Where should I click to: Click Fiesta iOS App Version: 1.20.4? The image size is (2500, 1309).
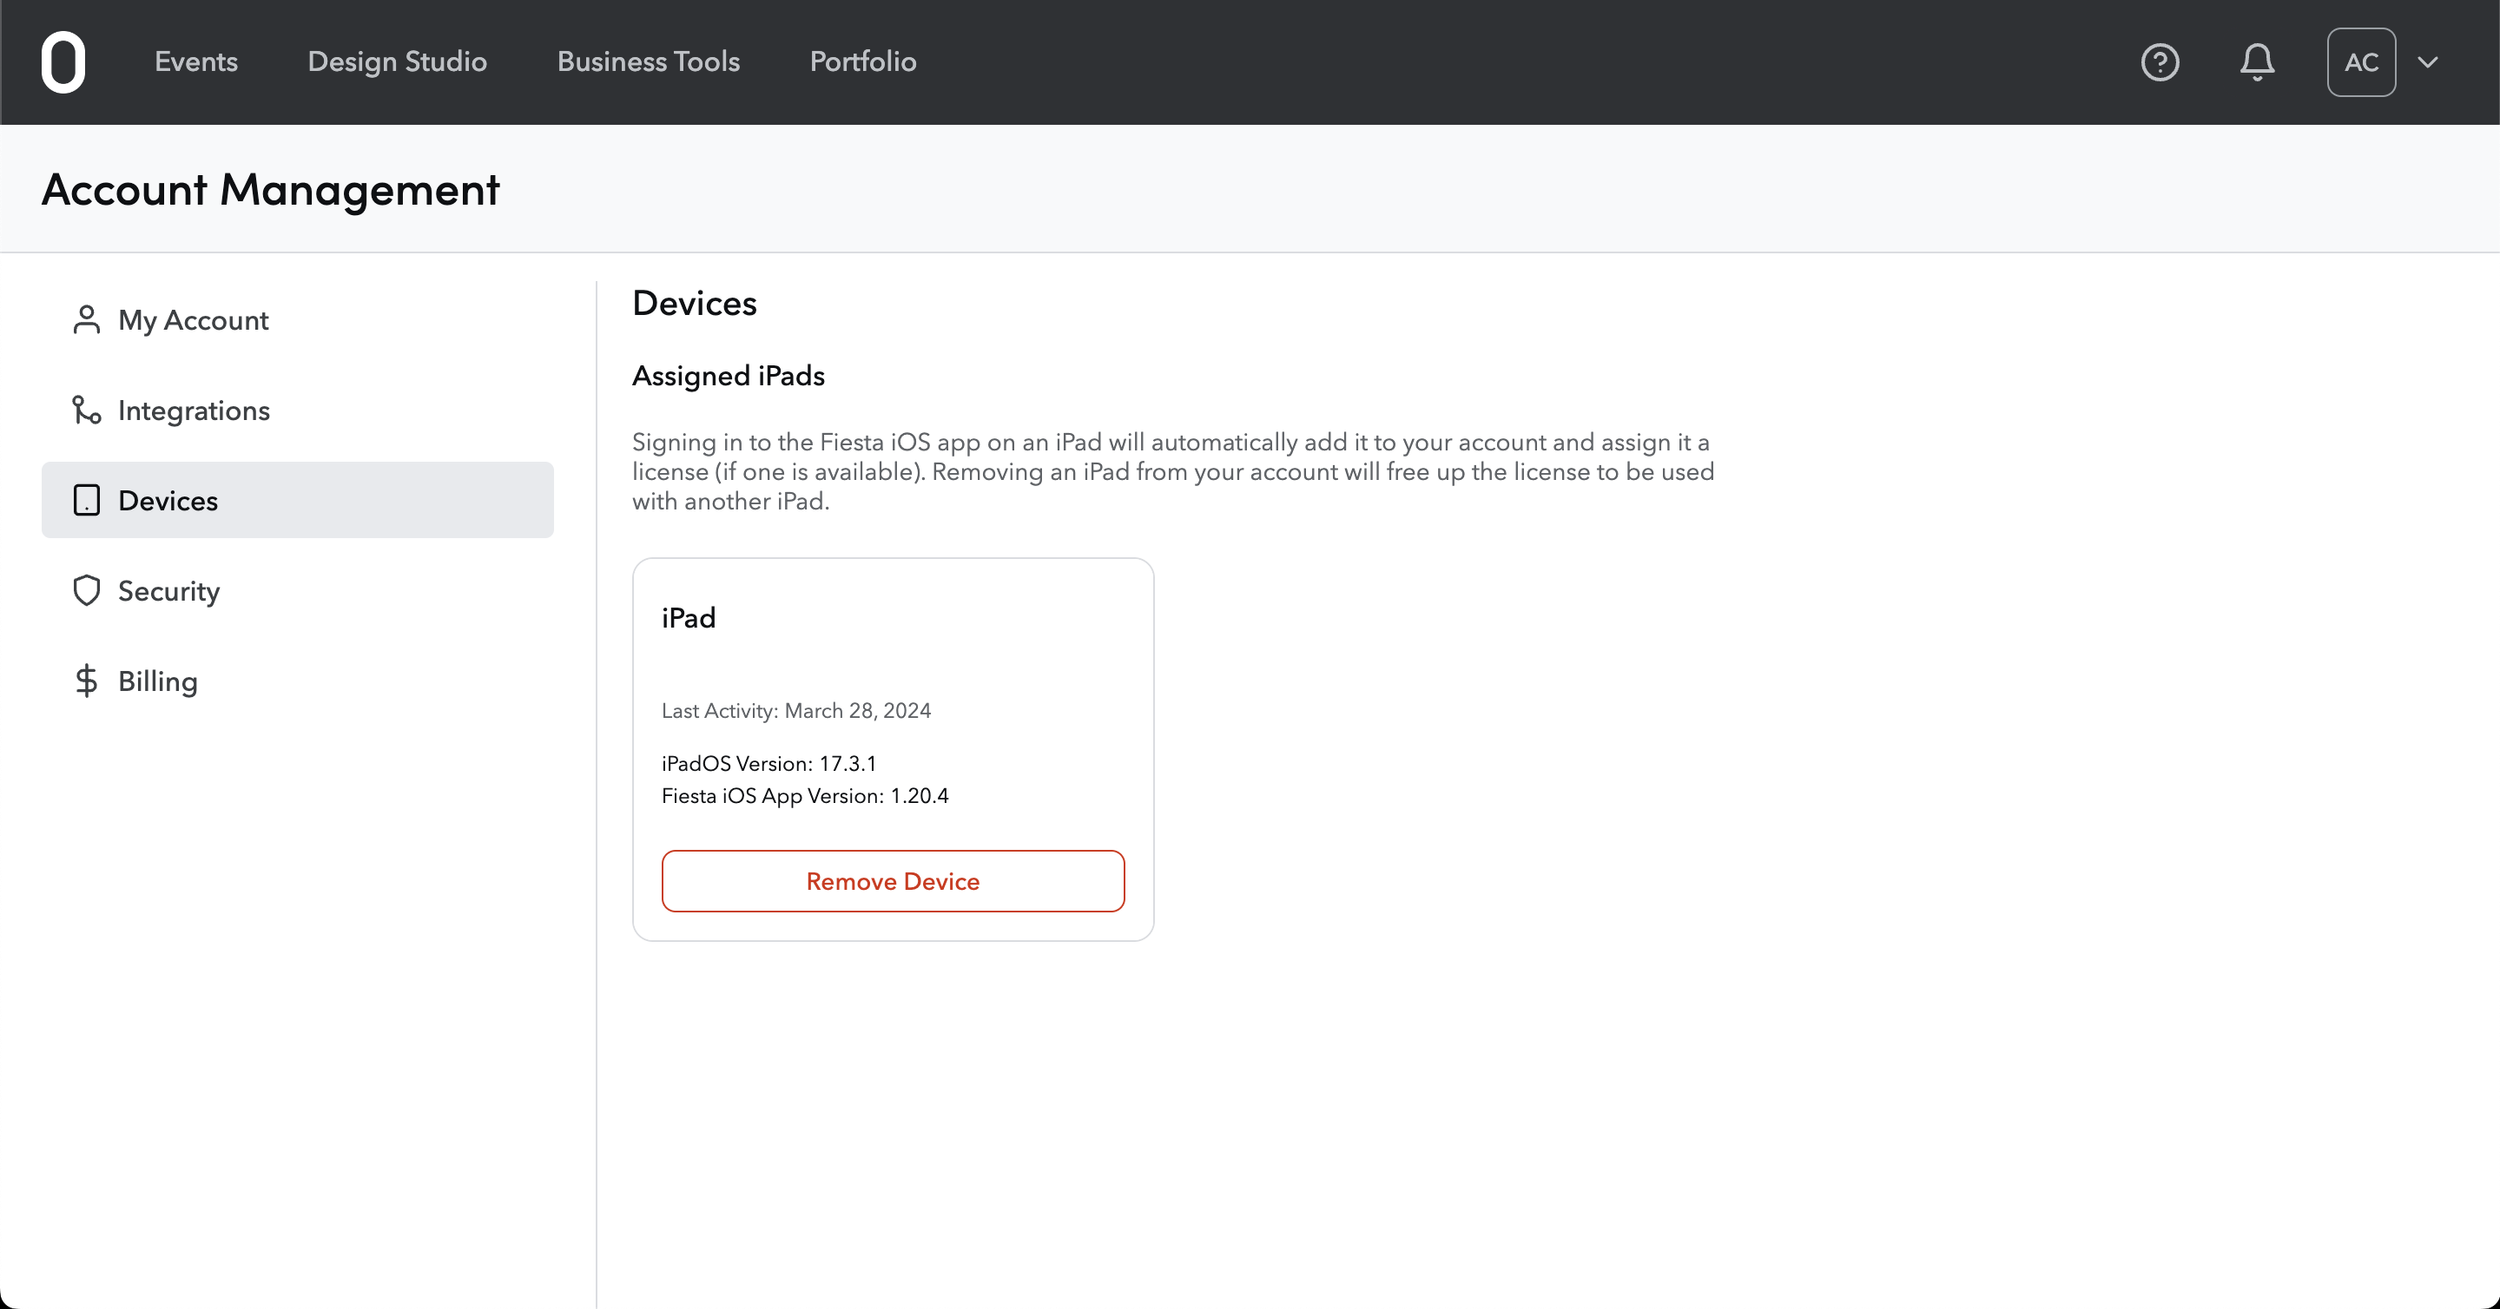pos(805,796)
